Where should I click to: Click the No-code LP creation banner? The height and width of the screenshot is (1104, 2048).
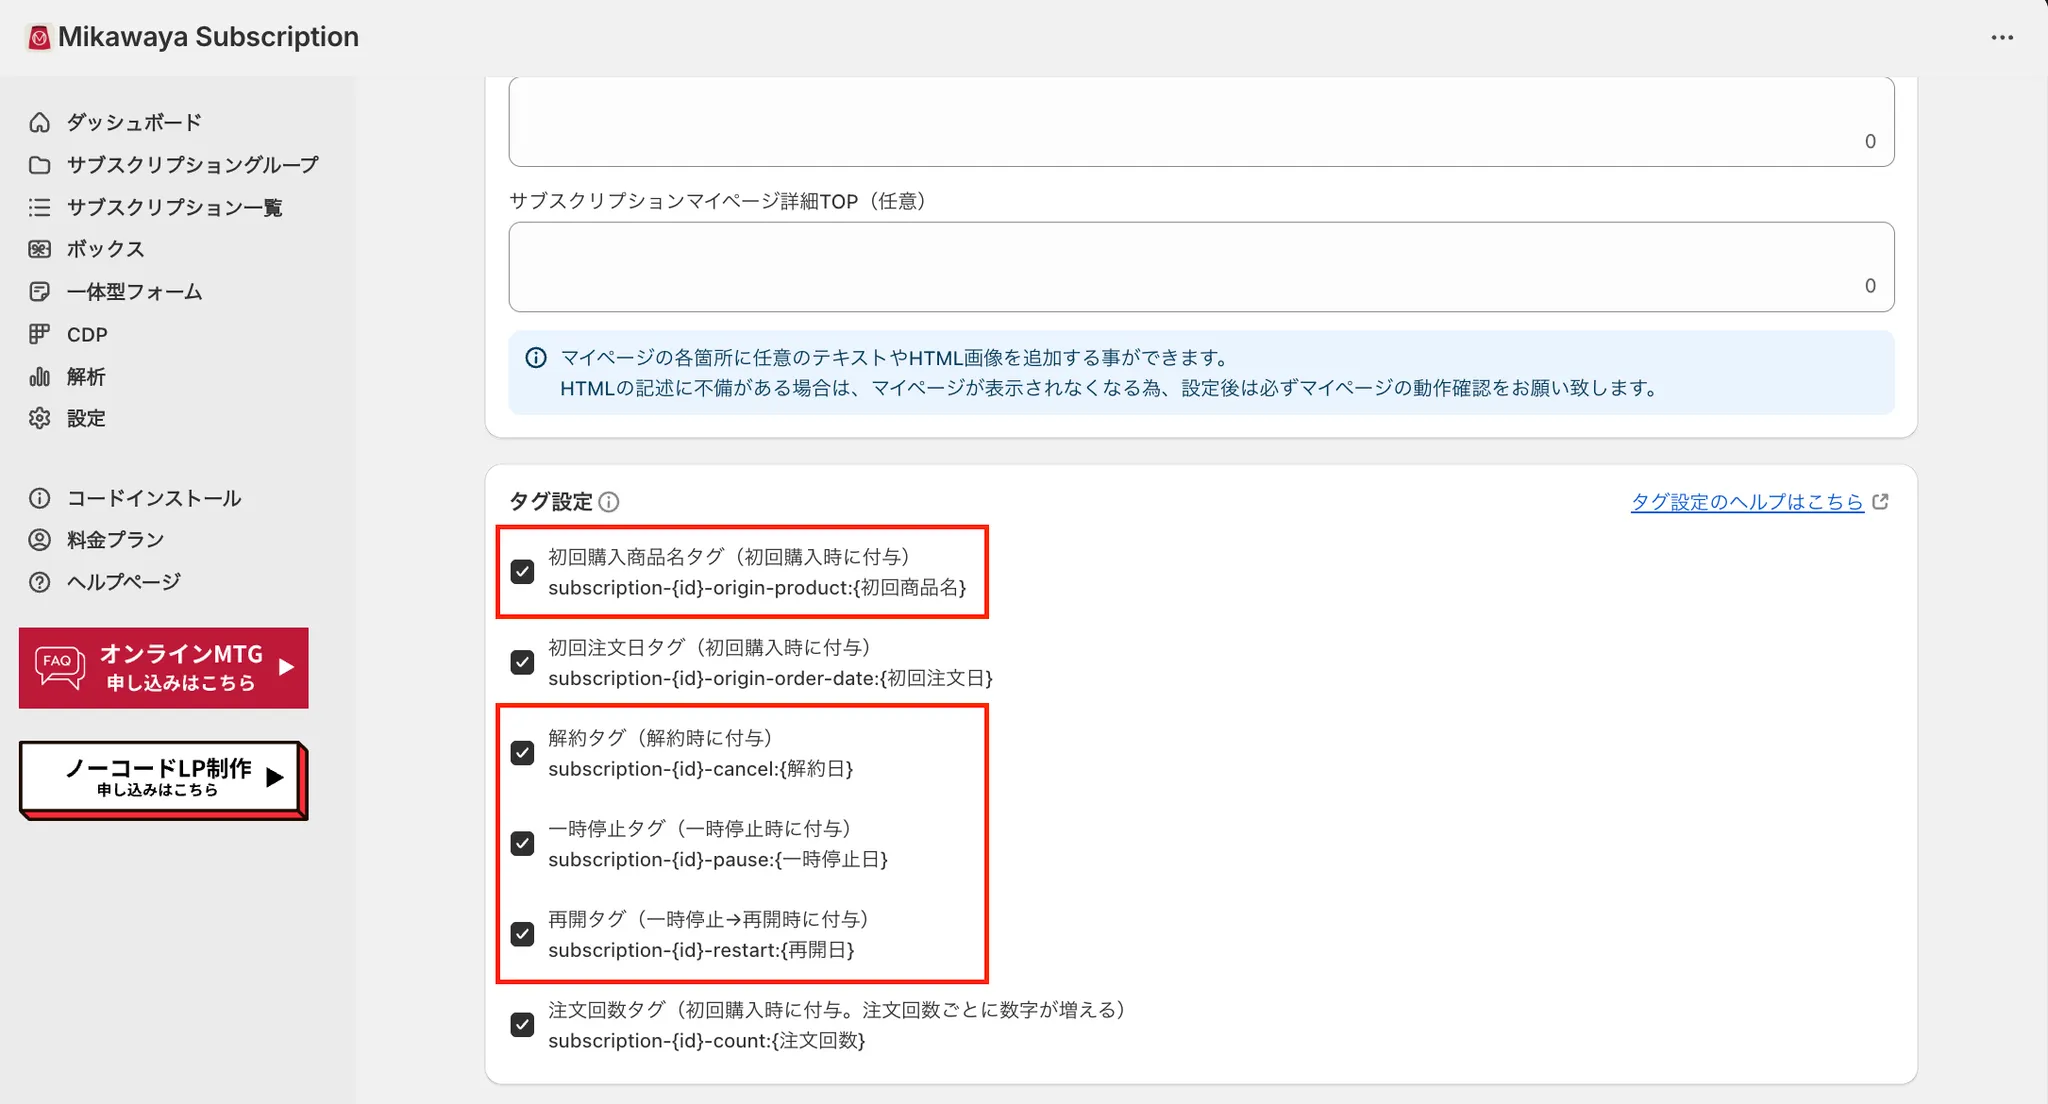pos(162,779)
